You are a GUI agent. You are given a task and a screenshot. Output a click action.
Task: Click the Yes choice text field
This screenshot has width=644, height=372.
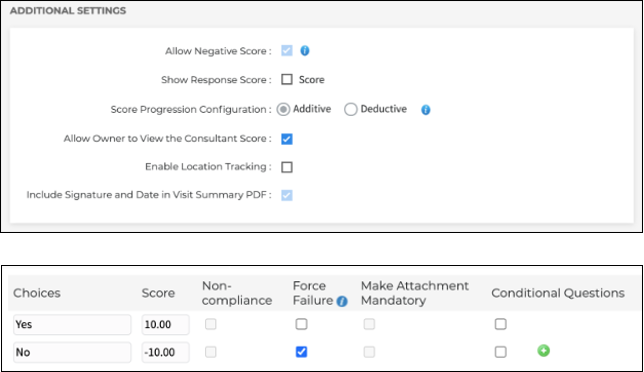(x=72, y=324)
